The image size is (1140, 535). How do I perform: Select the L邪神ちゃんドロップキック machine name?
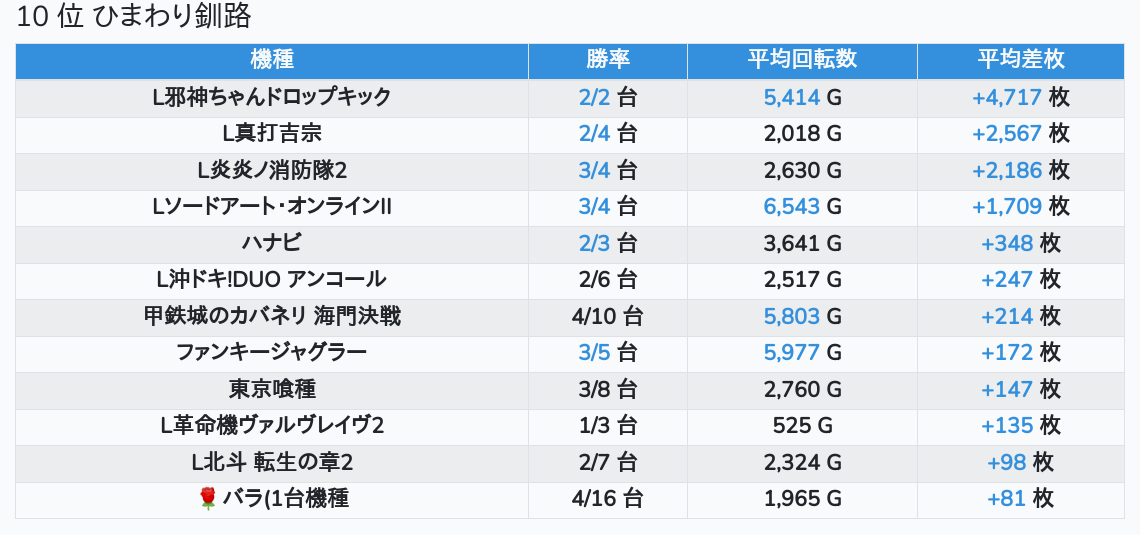coord(272,97)
